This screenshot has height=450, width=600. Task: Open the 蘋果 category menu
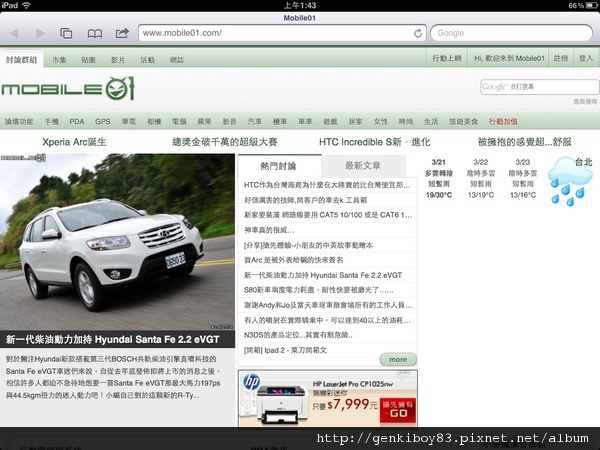coord(204,122)
